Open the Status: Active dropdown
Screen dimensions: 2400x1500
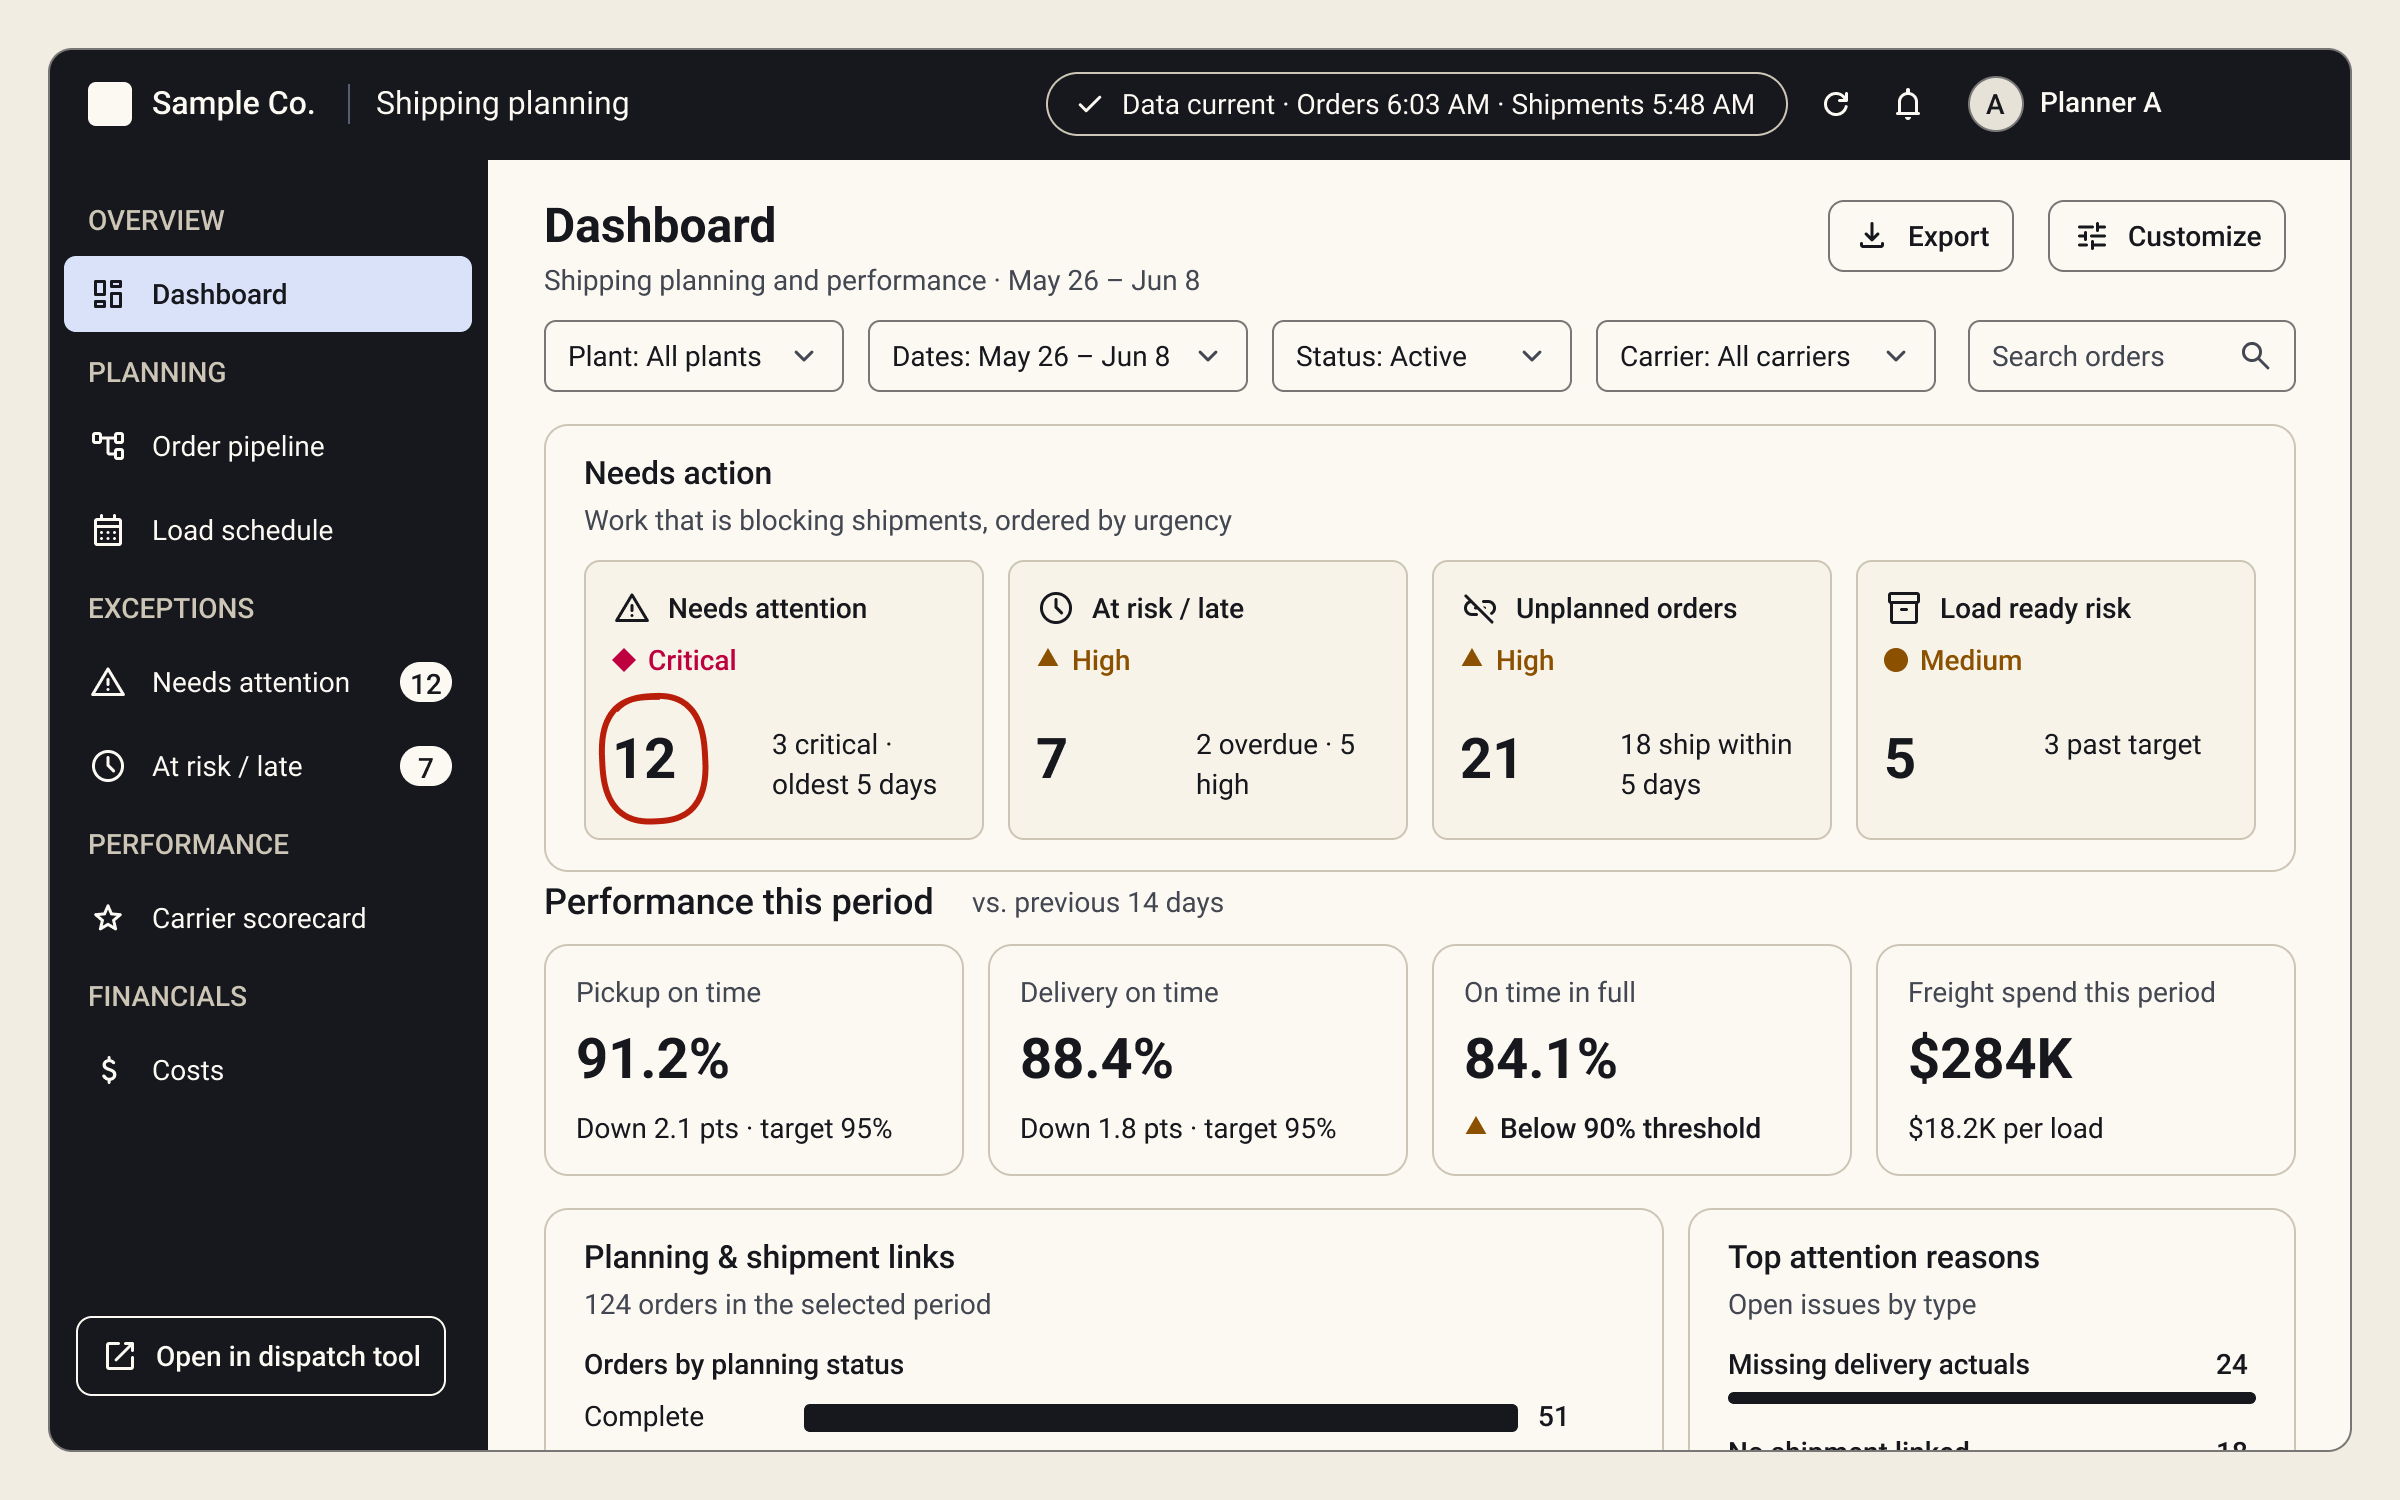(x=1422, y=356)
